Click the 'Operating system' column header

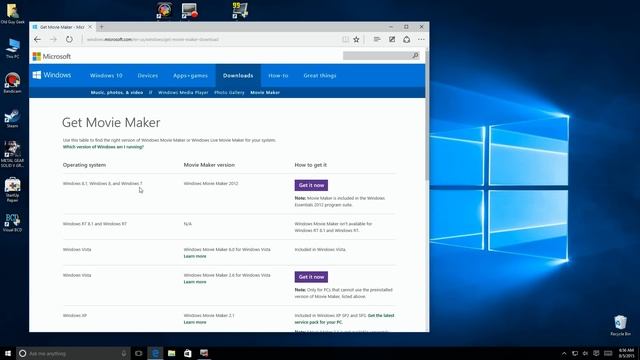pos(84,165)
